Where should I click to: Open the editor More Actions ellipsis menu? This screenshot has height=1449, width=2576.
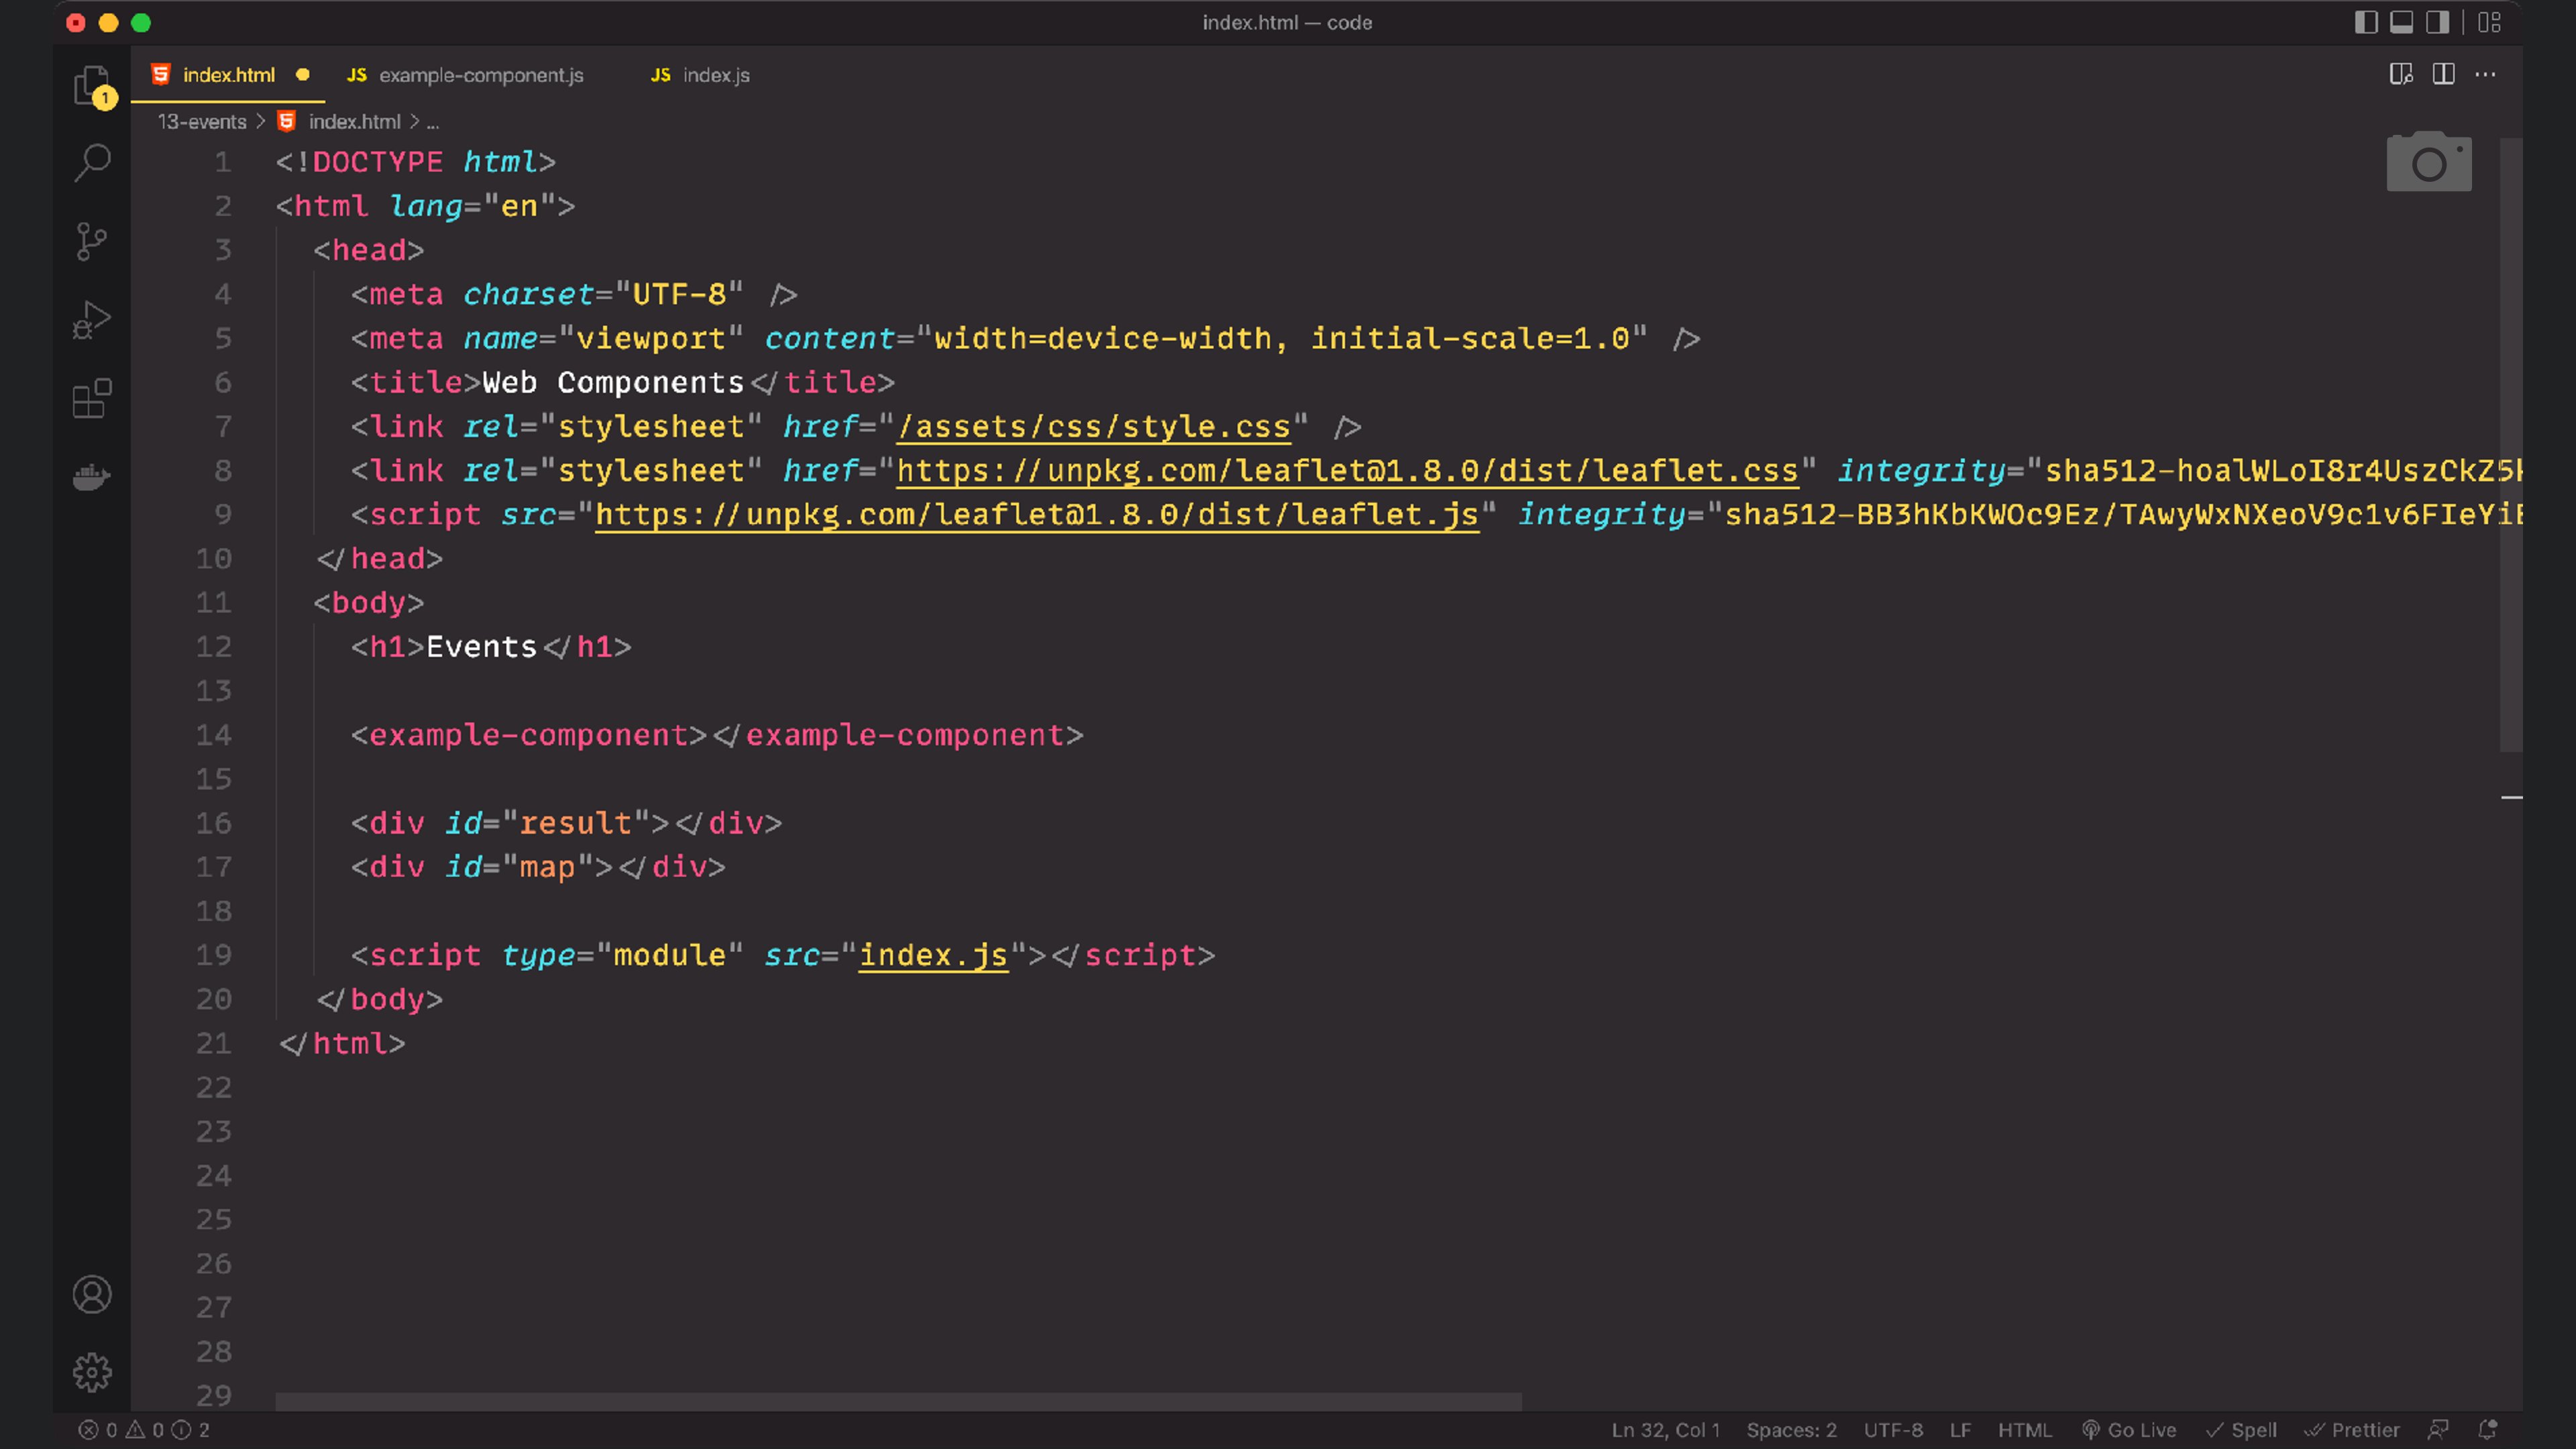(2485, 75)
